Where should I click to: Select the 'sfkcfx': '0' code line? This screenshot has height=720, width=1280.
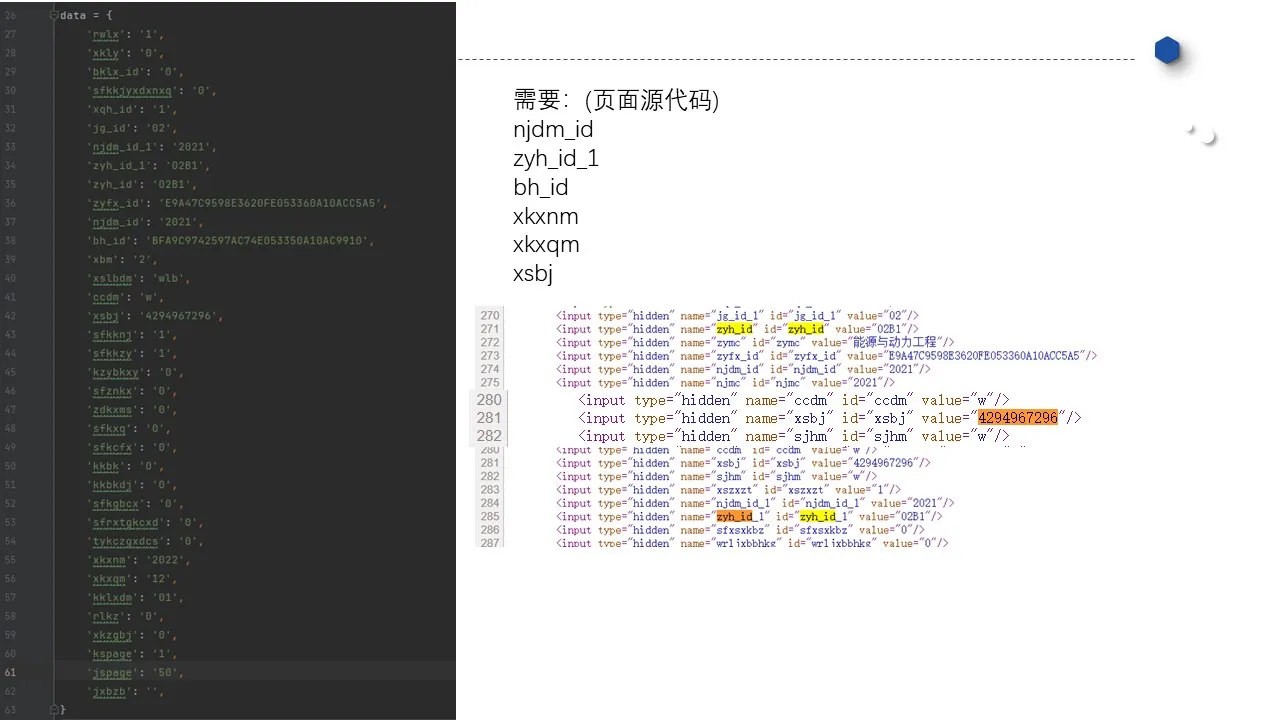coord(133,447)
